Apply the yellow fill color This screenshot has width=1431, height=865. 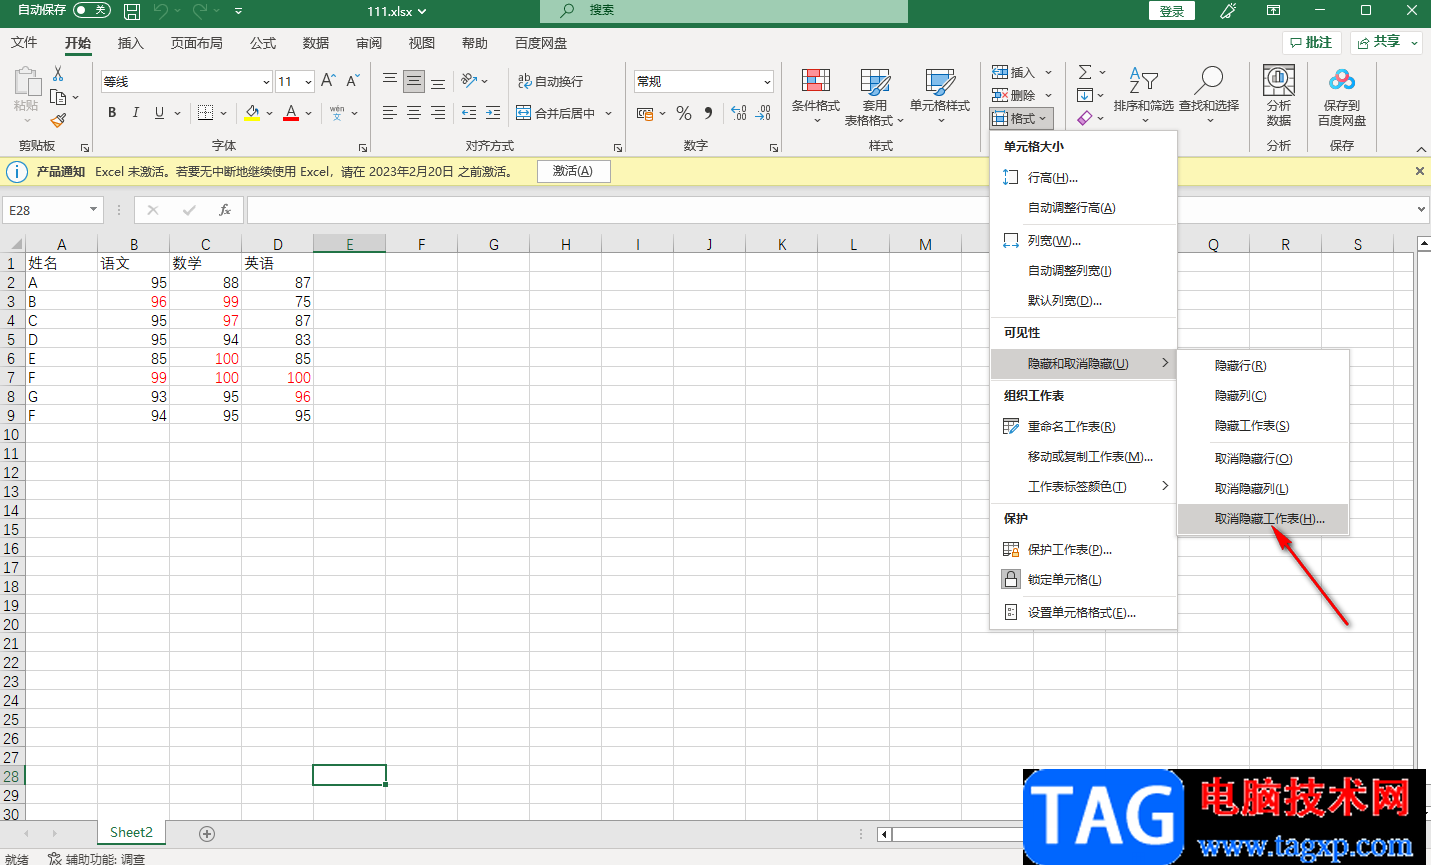click(252, 113)
